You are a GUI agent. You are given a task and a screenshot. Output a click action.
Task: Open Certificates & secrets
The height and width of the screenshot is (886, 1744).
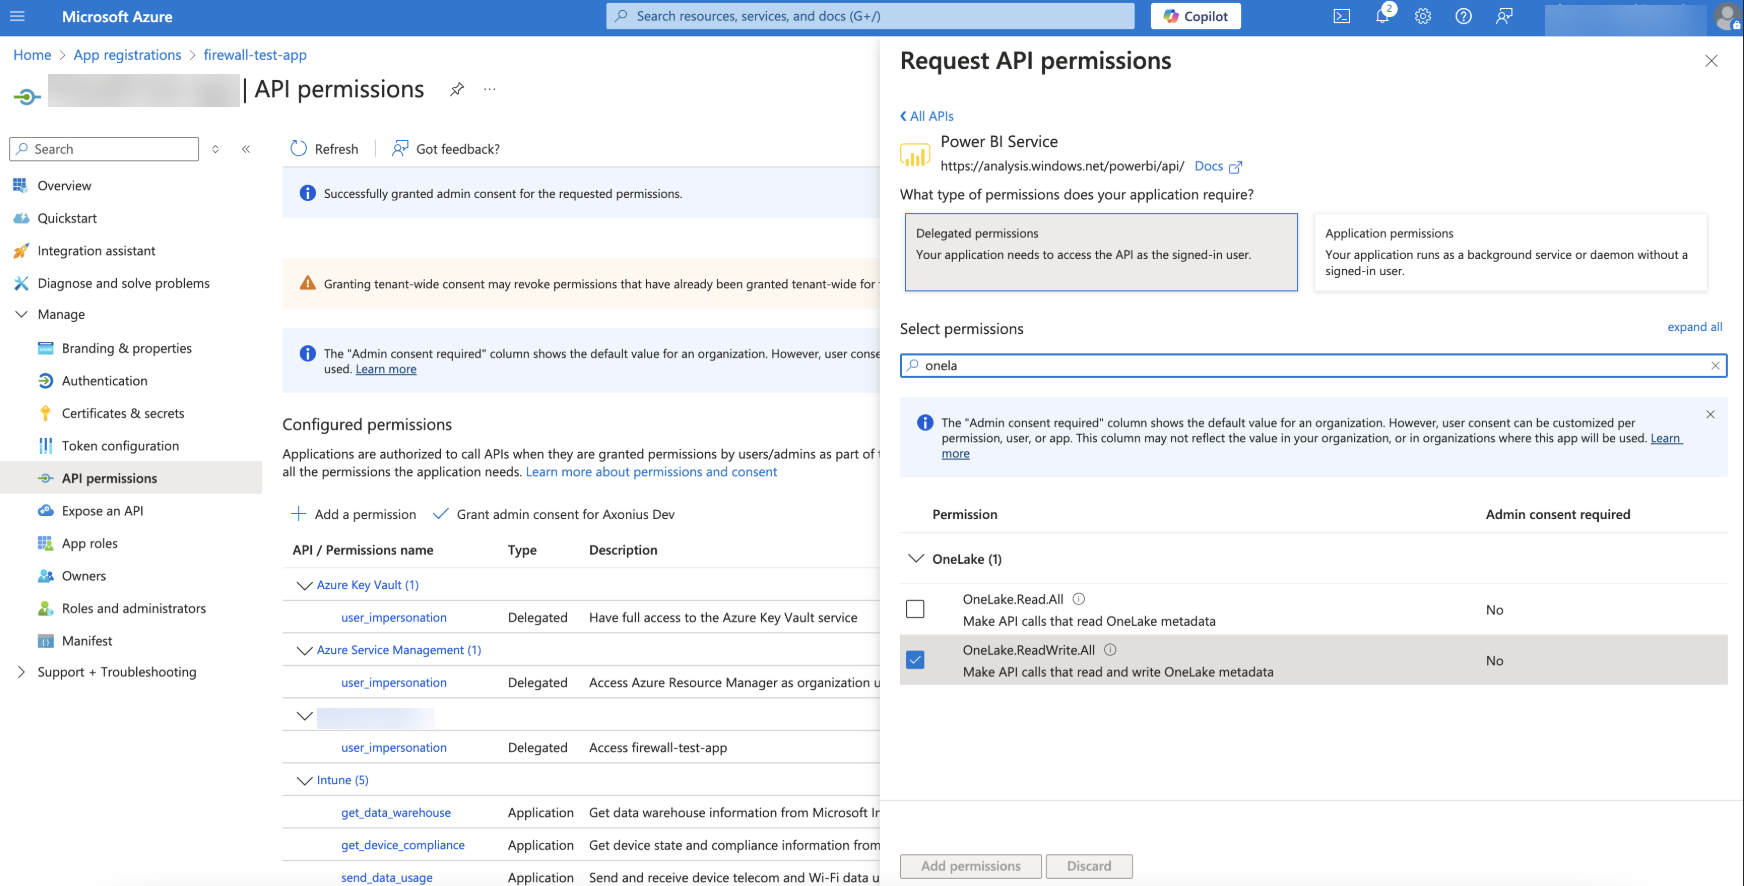point(123,413)
